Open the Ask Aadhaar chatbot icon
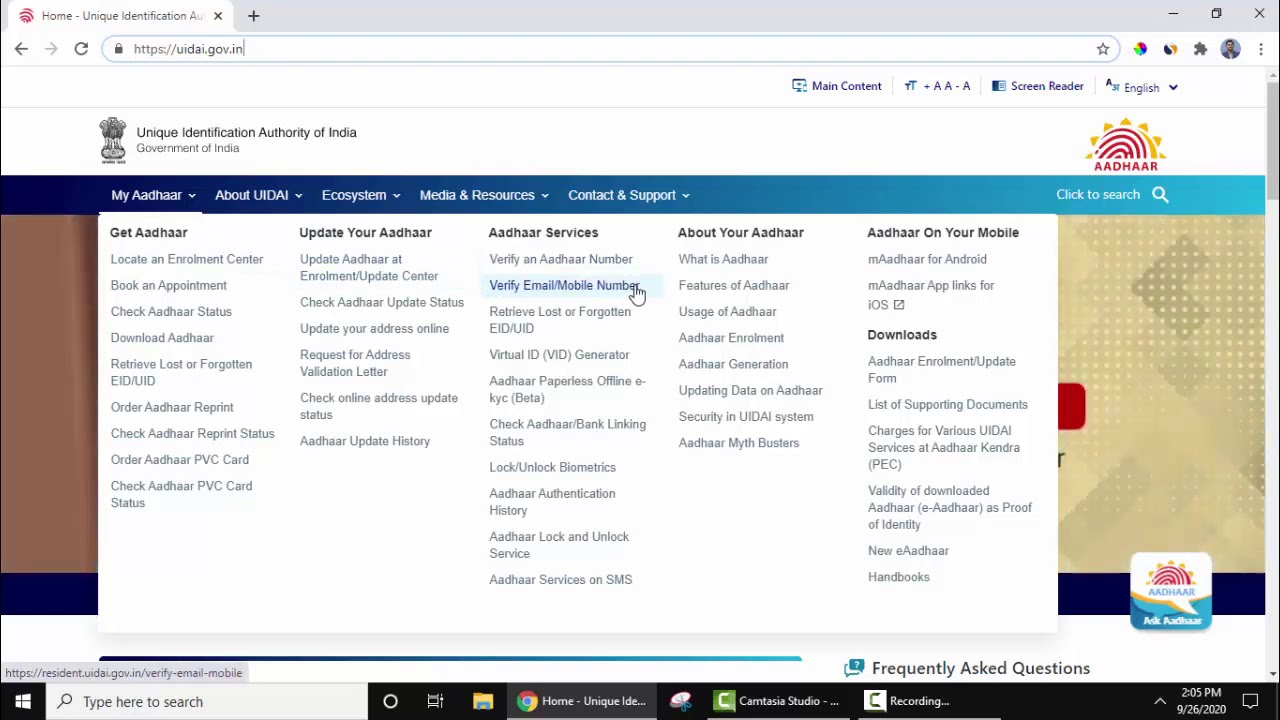The height and width of the screenshot is (720, 1280). (1171, 593)
